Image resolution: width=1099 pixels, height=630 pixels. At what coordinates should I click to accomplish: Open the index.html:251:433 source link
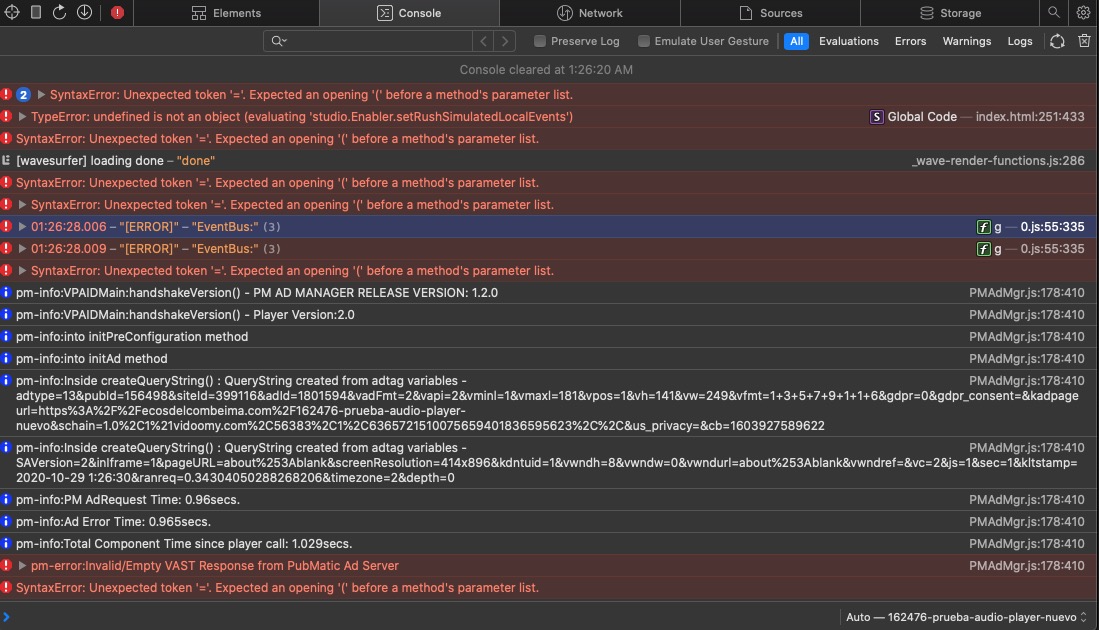point(1029,117)
